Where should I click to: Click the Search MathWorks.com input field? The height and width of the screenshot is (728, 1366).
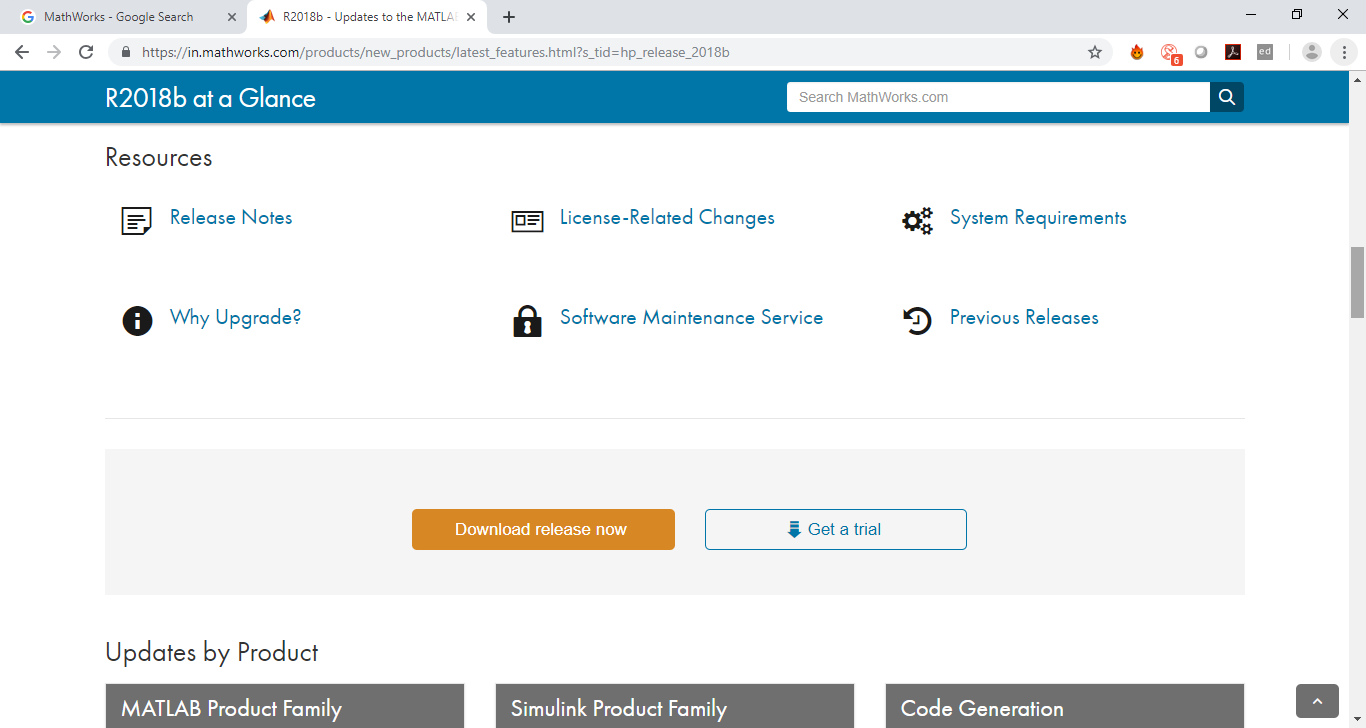coord(998,97)
